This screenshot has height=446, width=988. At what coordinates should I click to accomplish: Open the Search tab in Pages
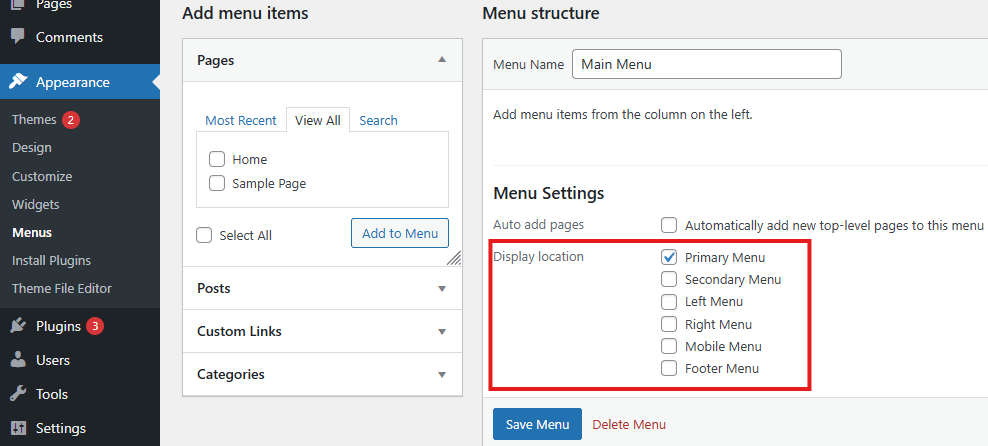pyautogui.click(x=378, y=120)
